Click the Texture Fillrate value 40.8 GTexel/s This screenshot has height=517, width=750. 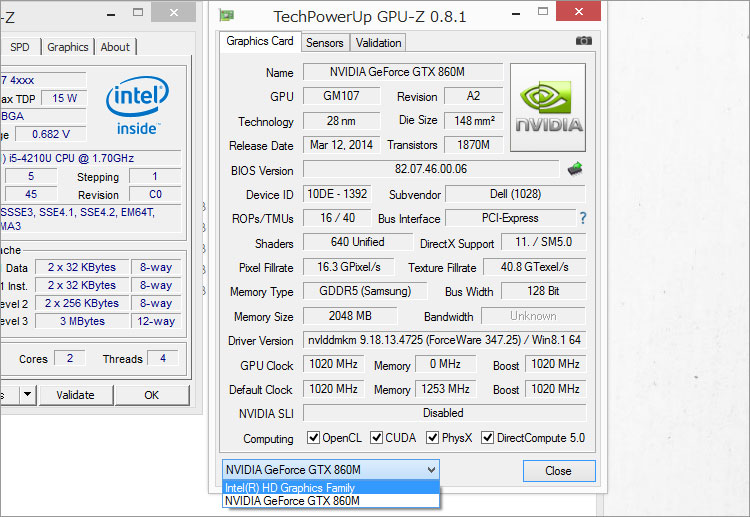[534, 267]
